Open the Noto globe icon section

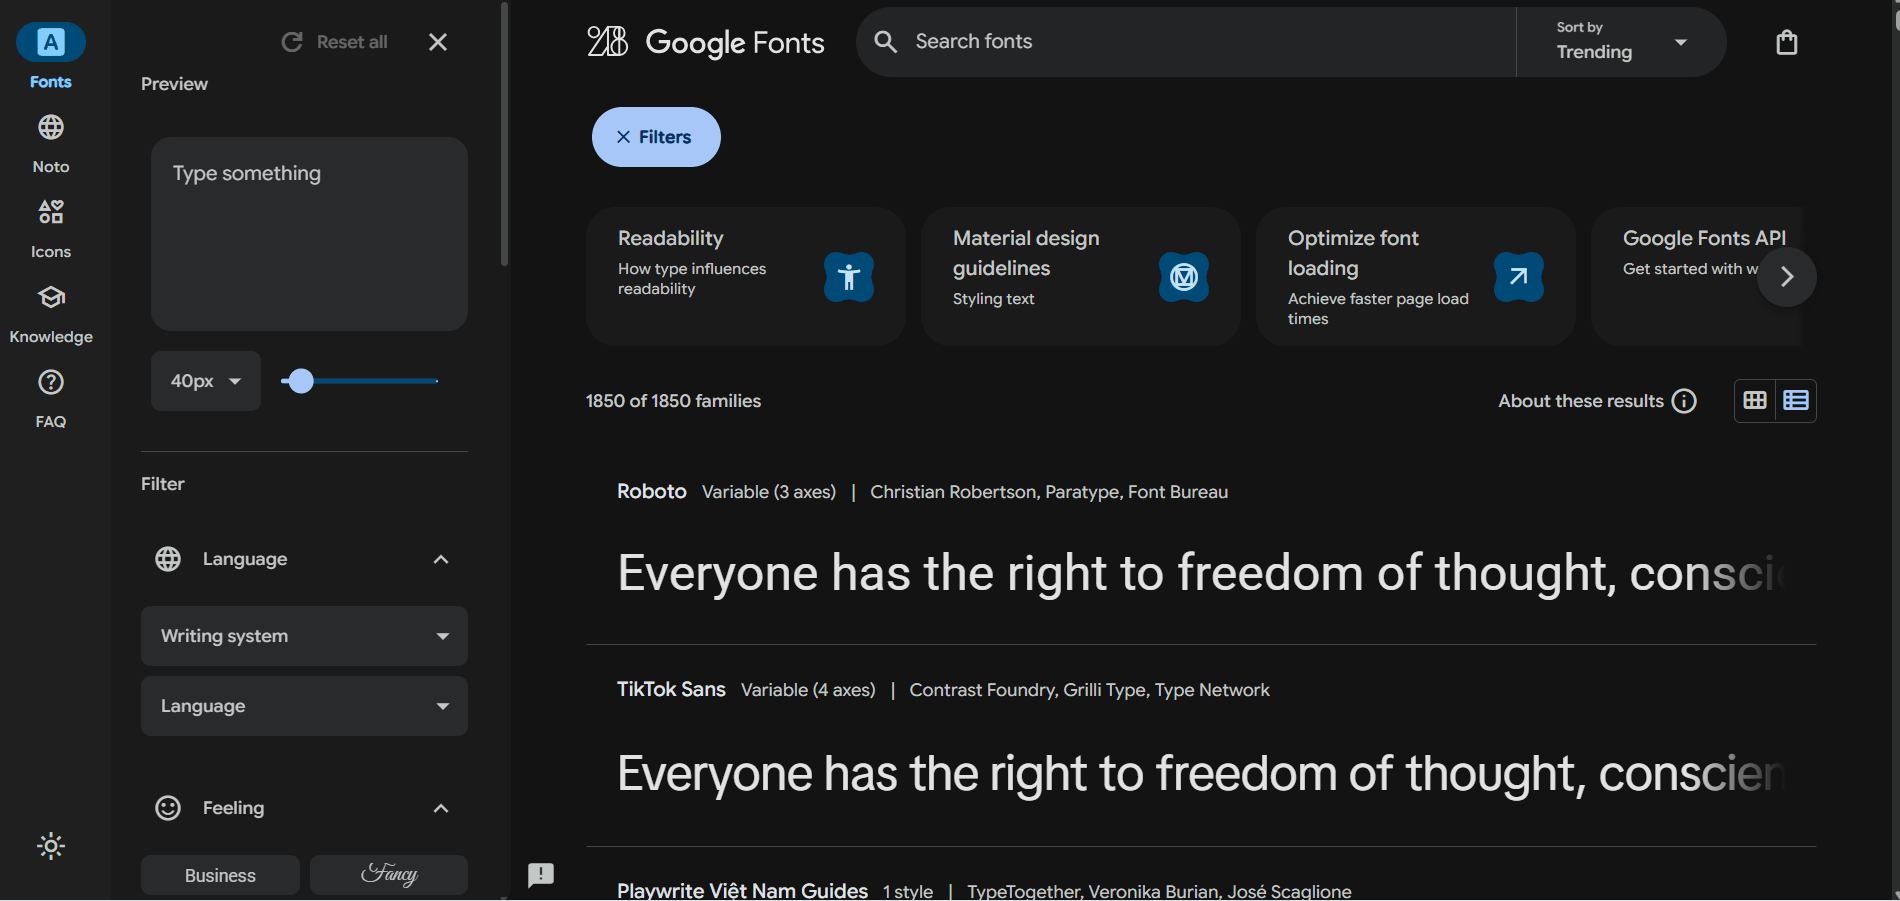pos(51,128)
